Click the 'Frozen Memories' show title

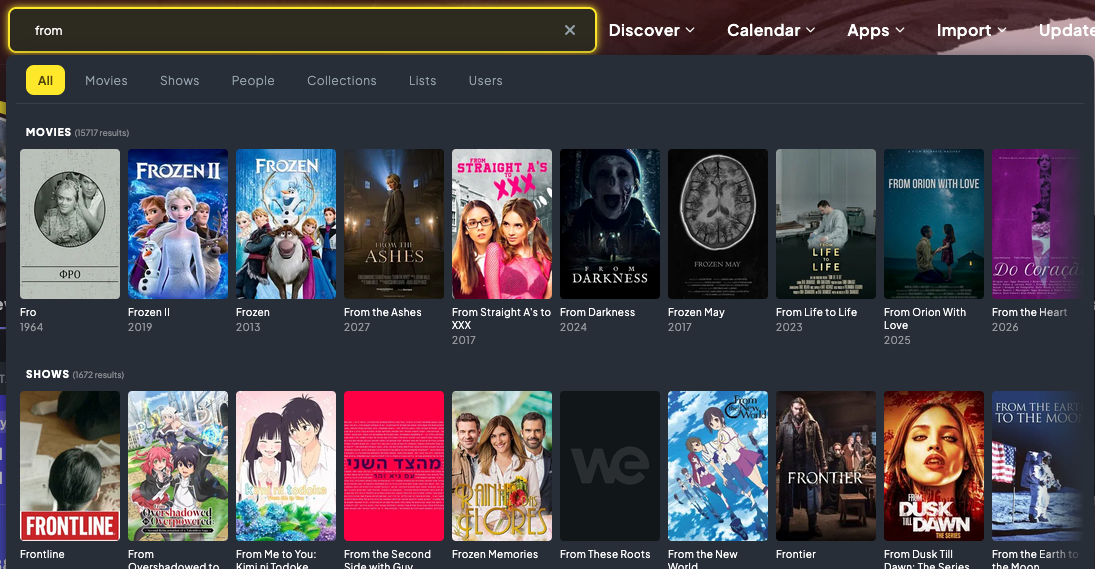[495, 554]
